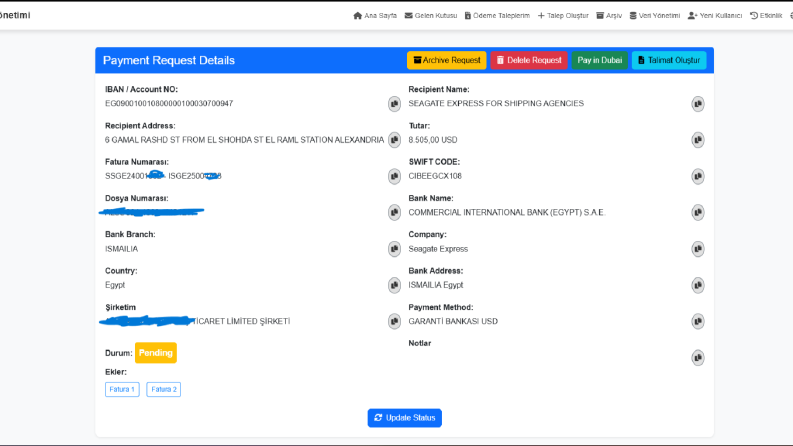Copy the Dosya Numarası value
The image size is (793, 446).
coord(394,212)
